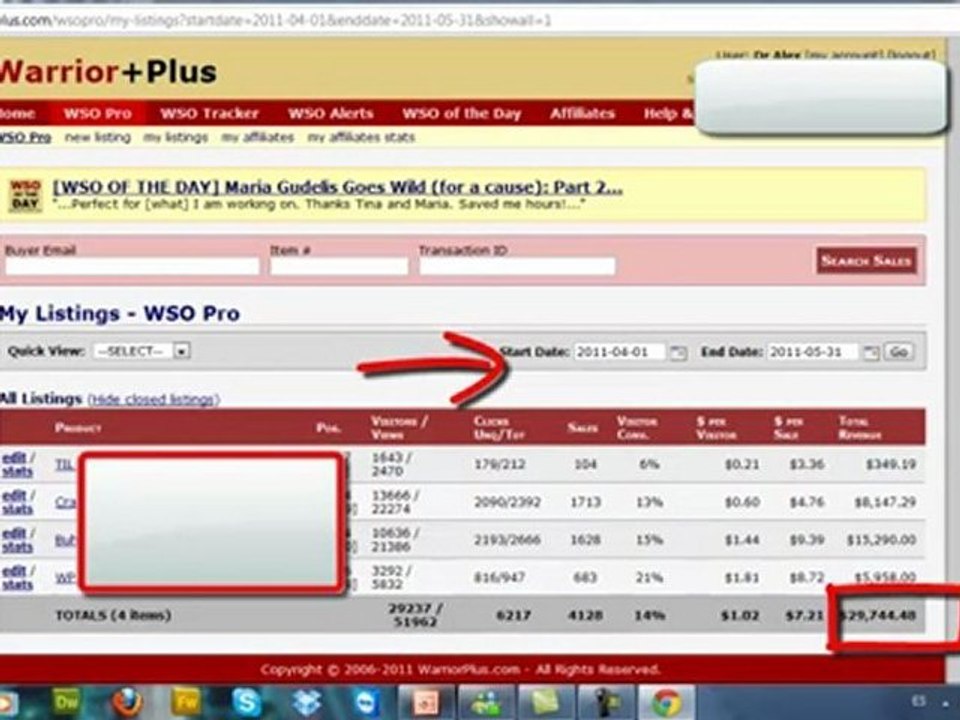Click the edit link in the 816/947 clicks row
The height and width of the screenshot is (720, 960).
(15, 571)
